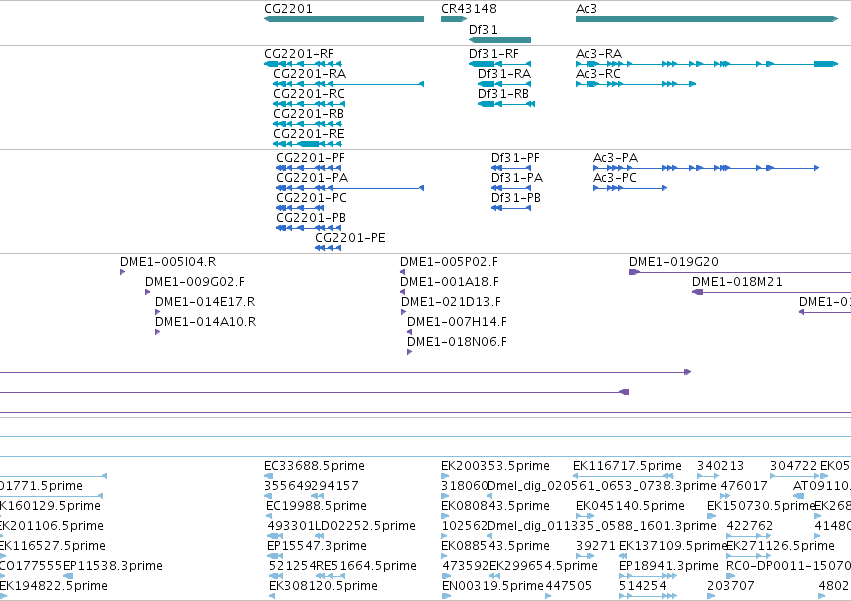Select EK201106.5prime EST
This screenshot has height=601, width=851.
(x=1, y=536)
